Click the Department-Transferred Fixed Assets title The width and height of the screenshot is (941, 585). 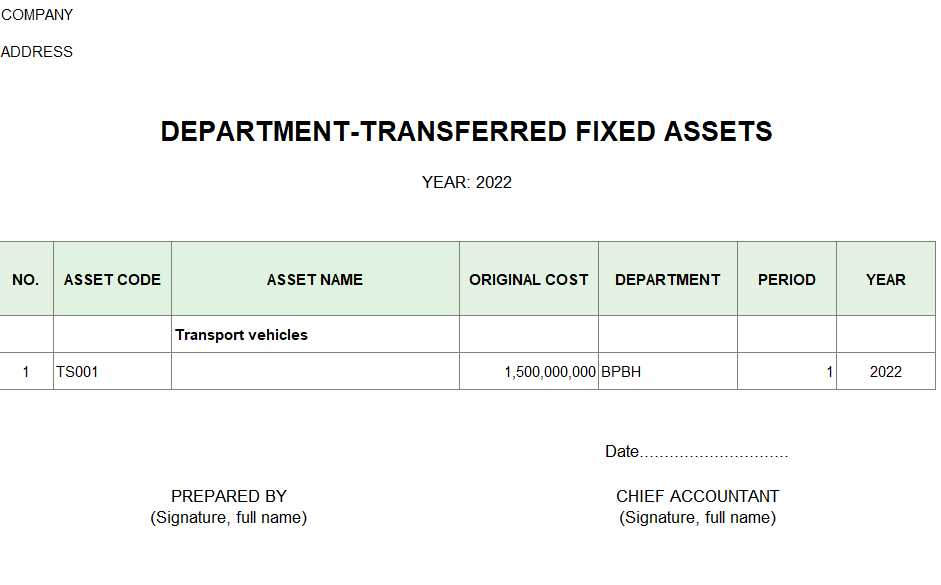point(466,132)
